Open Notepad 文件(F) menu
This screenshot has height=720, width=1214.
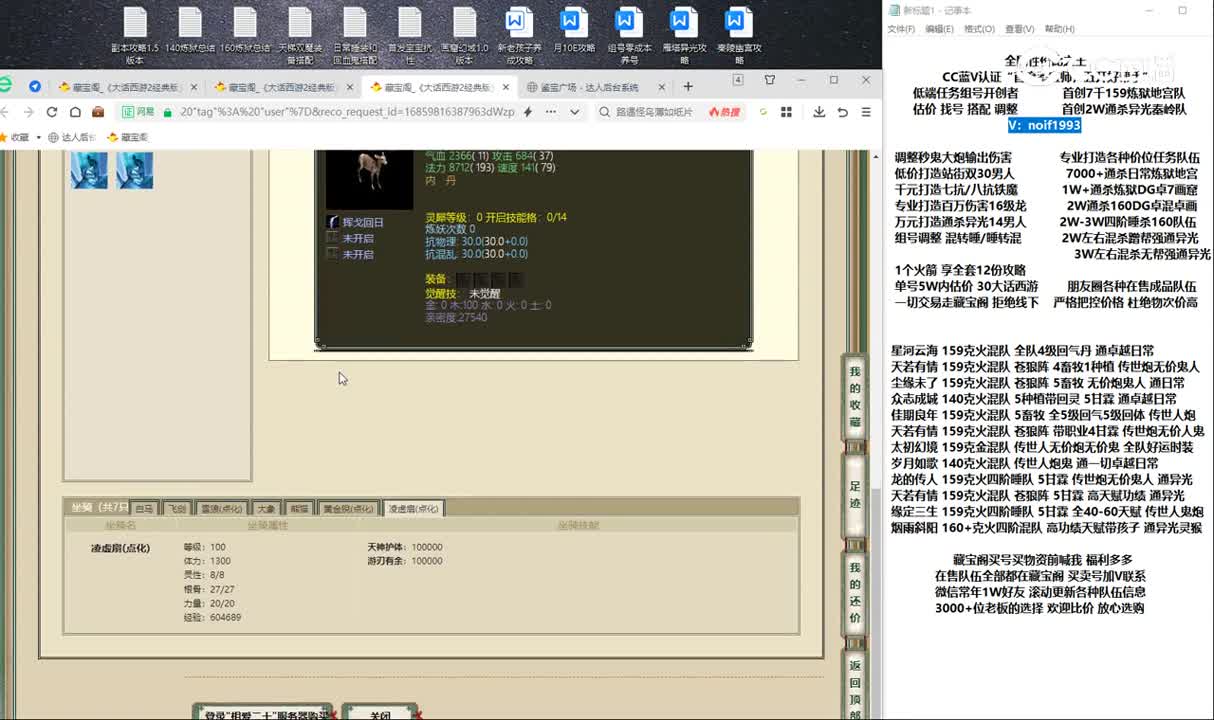[901, 29]
